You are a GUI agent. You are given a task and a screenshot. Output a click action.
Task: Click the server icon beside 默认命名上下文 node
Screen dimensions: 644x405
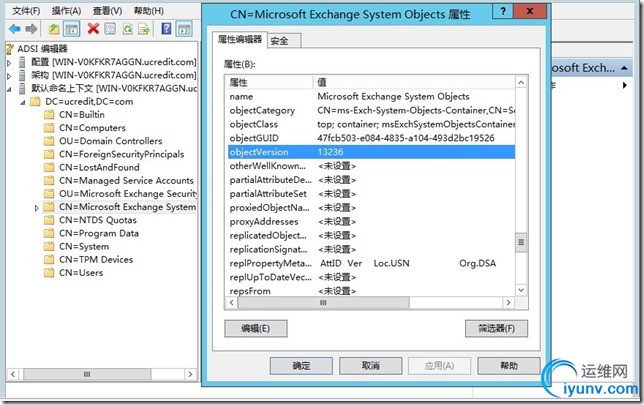[x=23, y=88]
